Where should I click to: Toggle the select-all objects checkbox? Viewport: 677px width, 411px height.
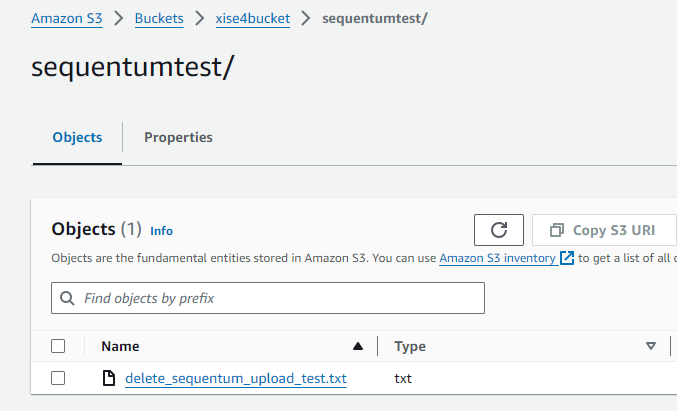(58, 346)
